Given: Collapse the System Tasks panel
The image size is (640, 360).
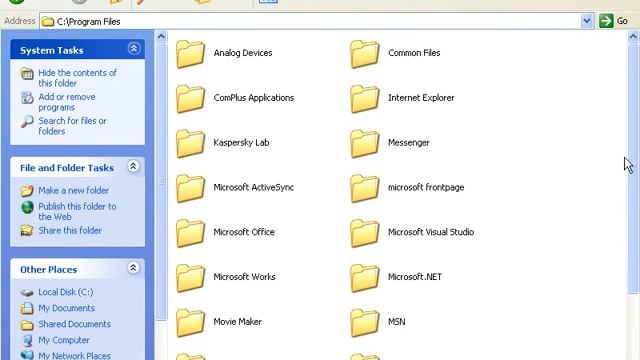Looking at the screenshot, I should pyautogui.click(x=133, y=49).
